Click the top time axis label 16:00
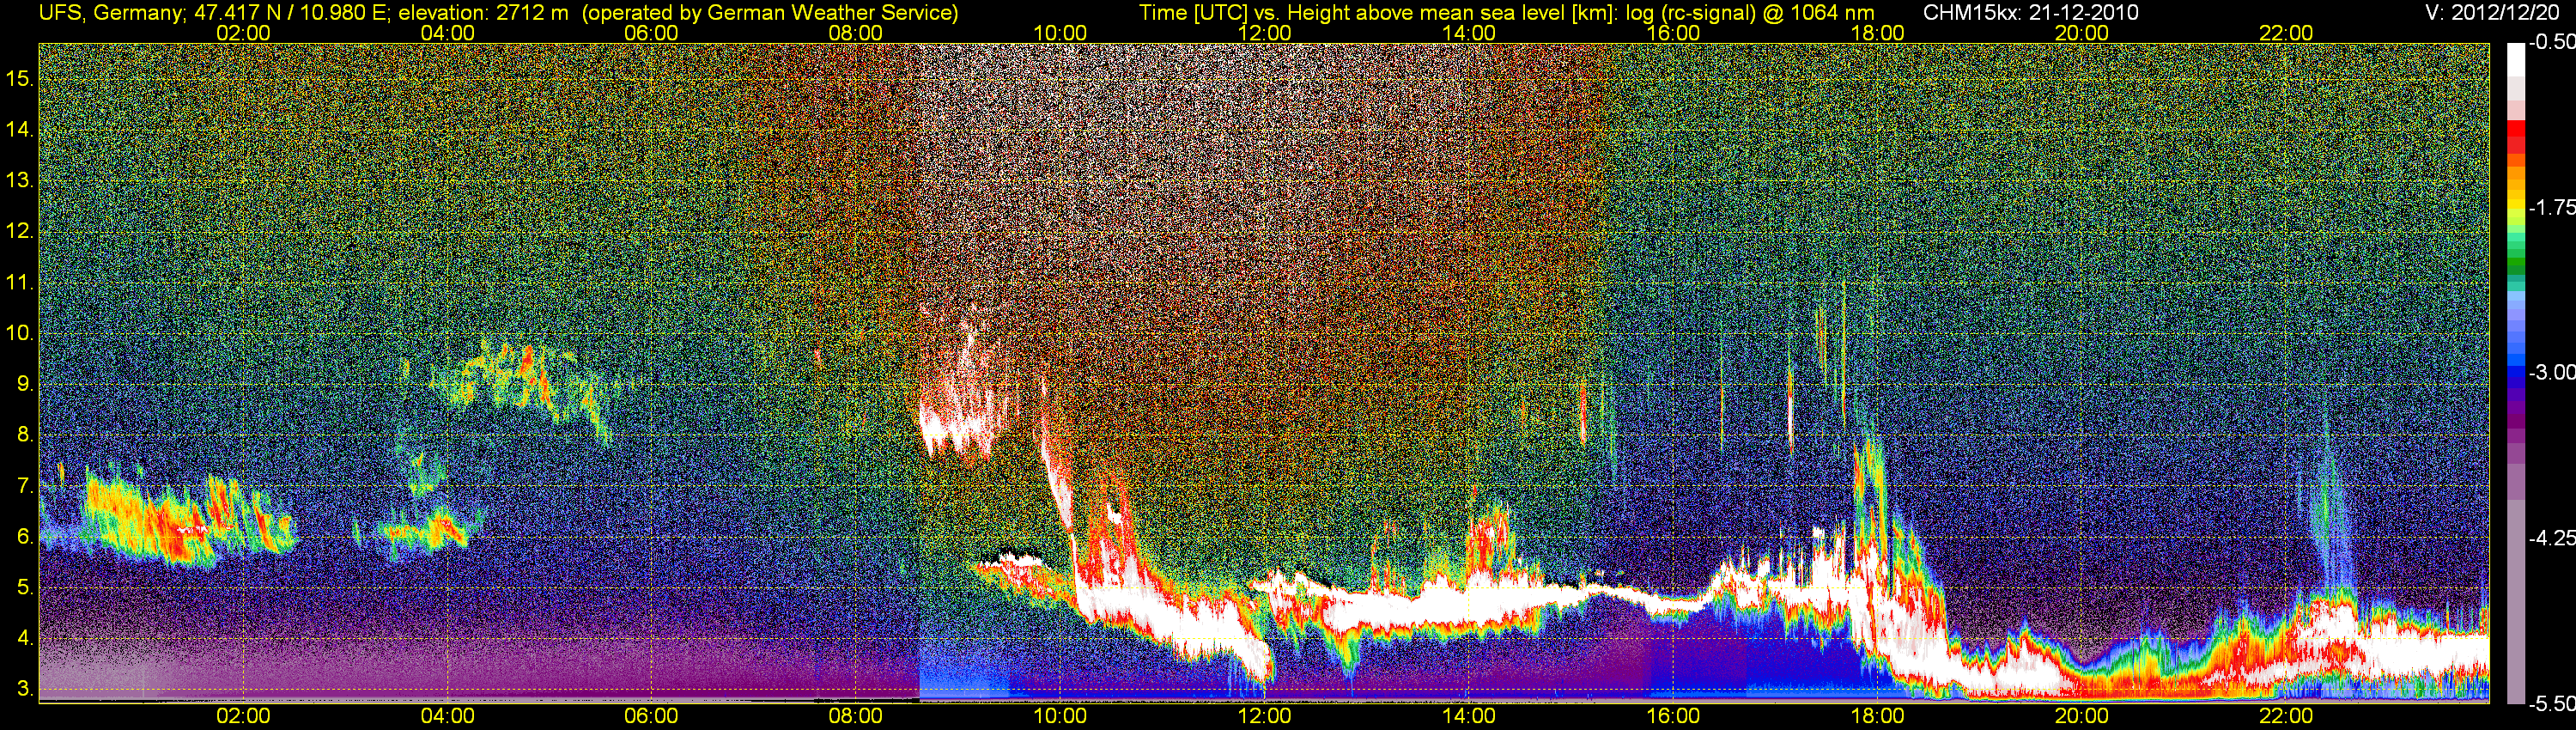Image resolution: width=2576 pixels, height=730 pixels. (1673, 33)
